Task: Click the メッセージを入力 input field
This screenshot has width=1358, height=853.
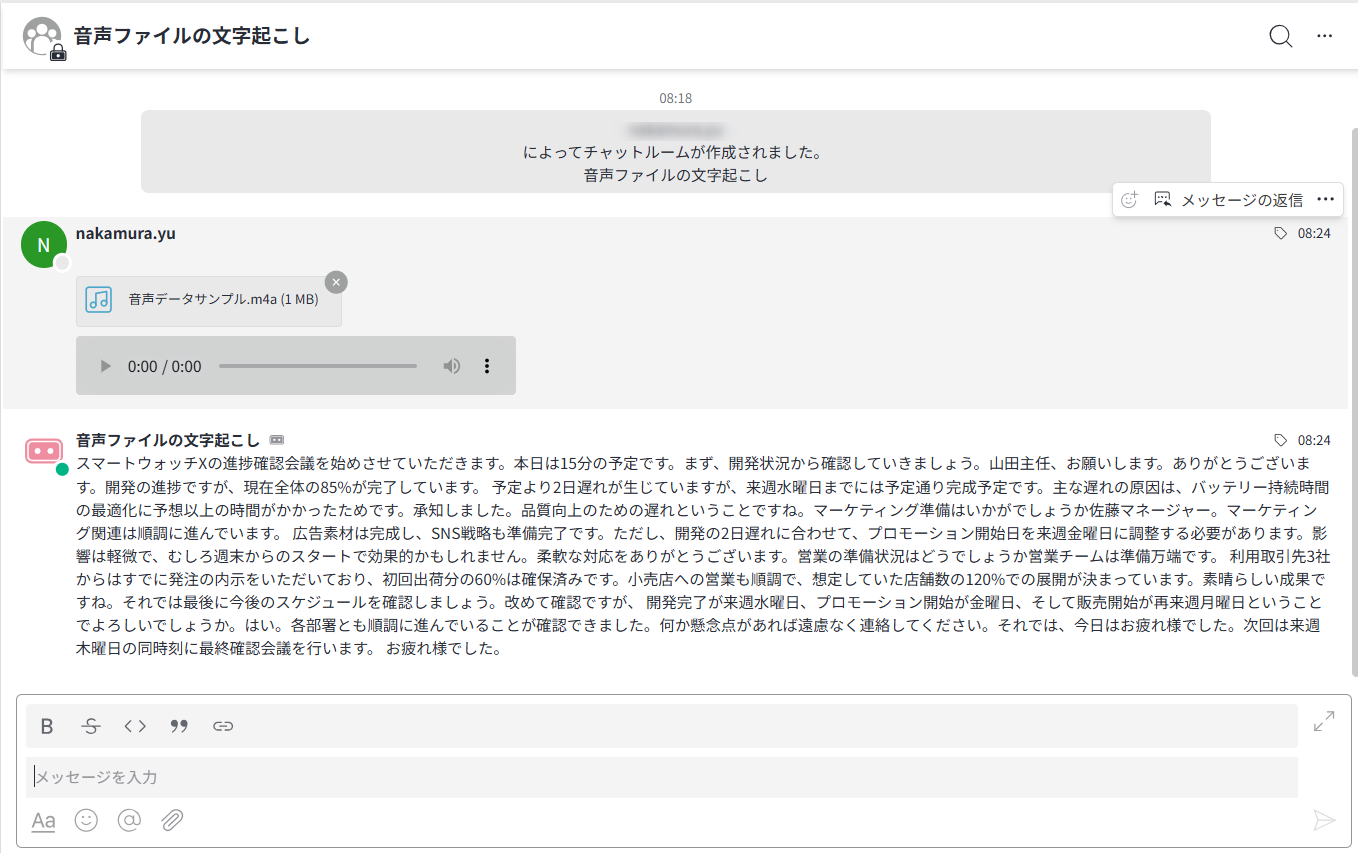Action: tap(660, 777)
